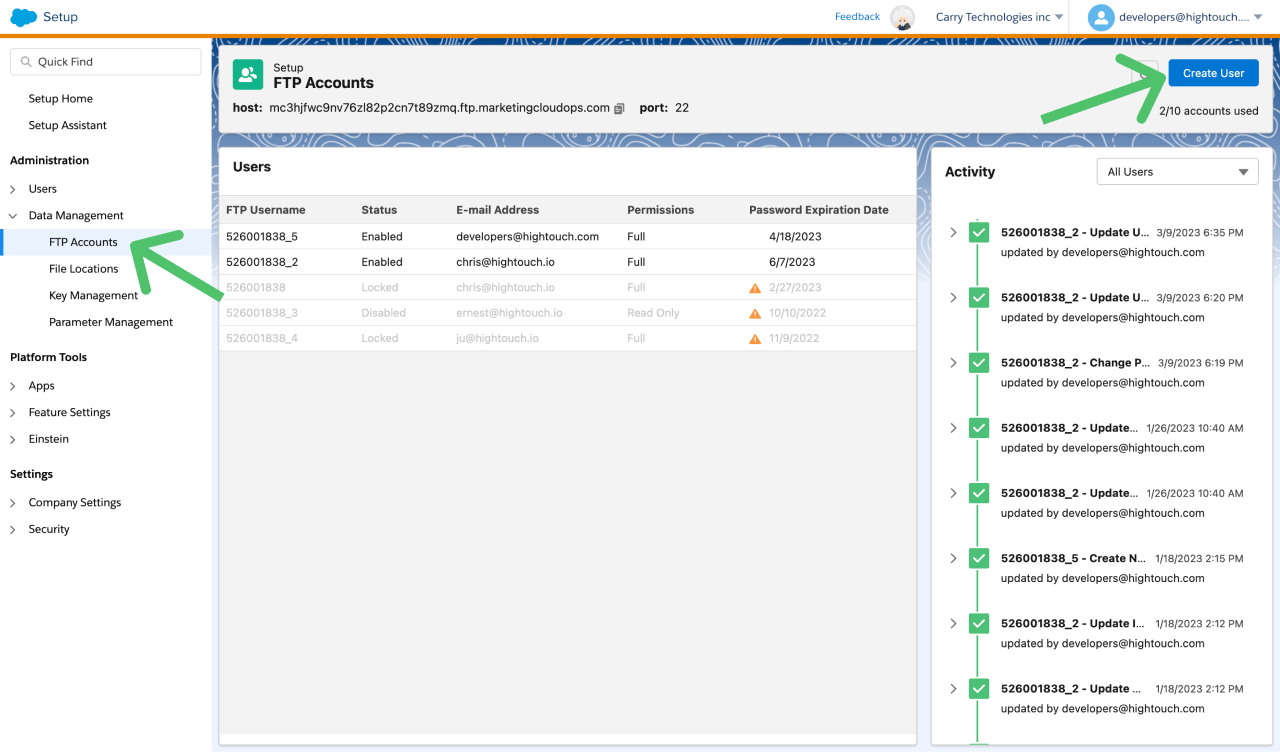Open the All Users activity filter dropdown
The width and height of the screenshot is (1280, 753).
[x=1177, y=172]
